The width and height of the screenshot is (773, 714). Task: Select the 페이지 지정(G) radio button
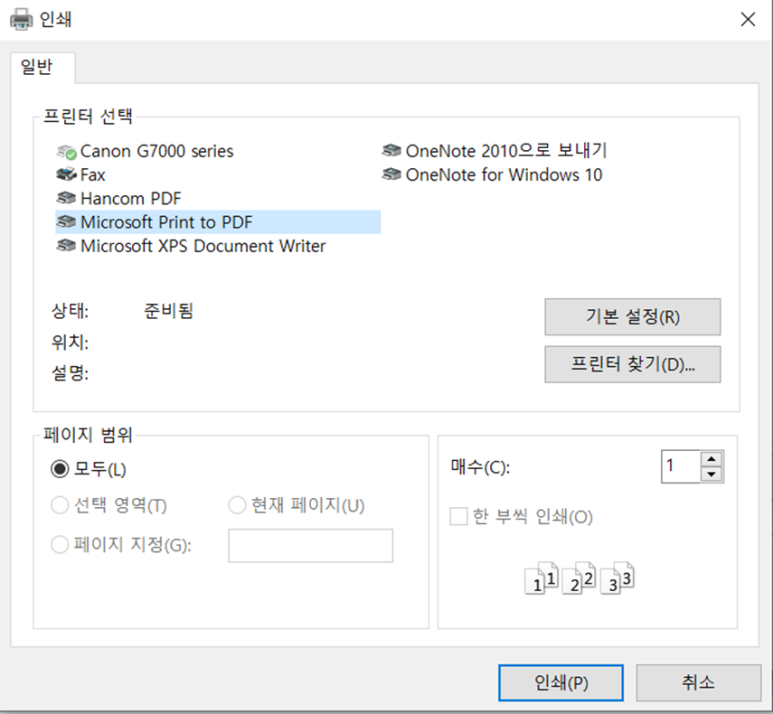[x=60, y=545]
